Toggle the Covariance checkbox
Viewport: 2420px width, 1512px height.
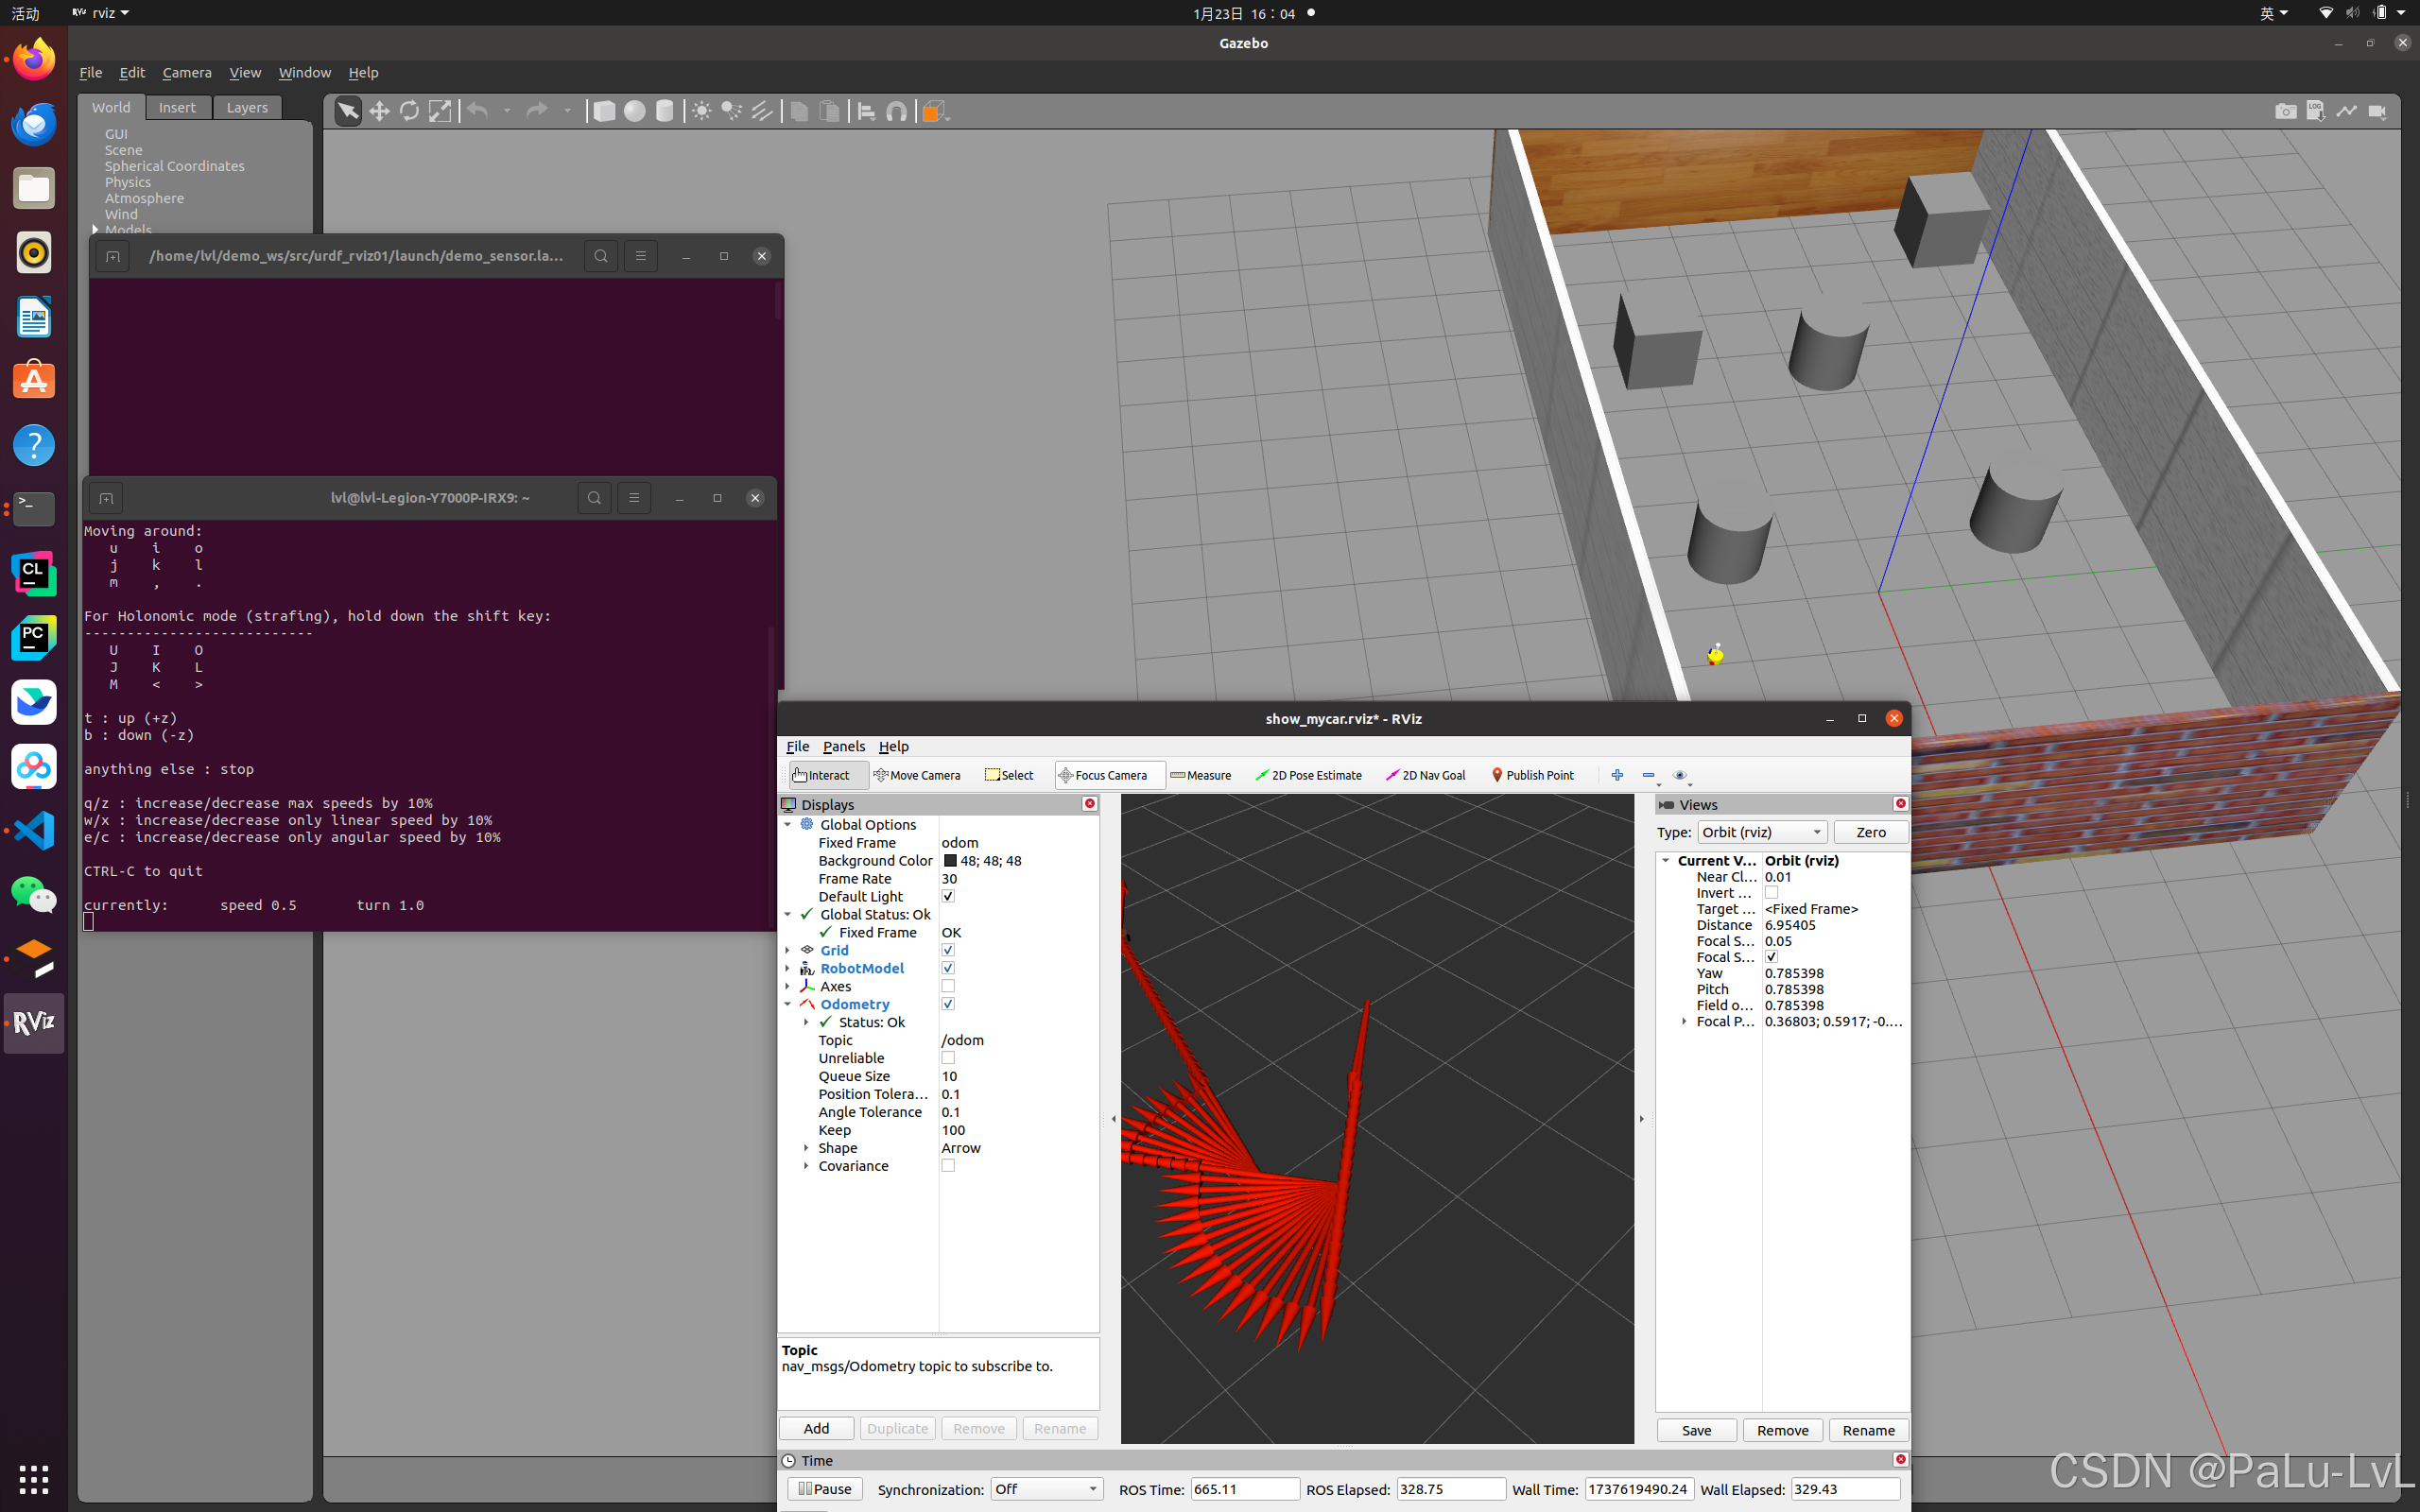click(948, 1166)
